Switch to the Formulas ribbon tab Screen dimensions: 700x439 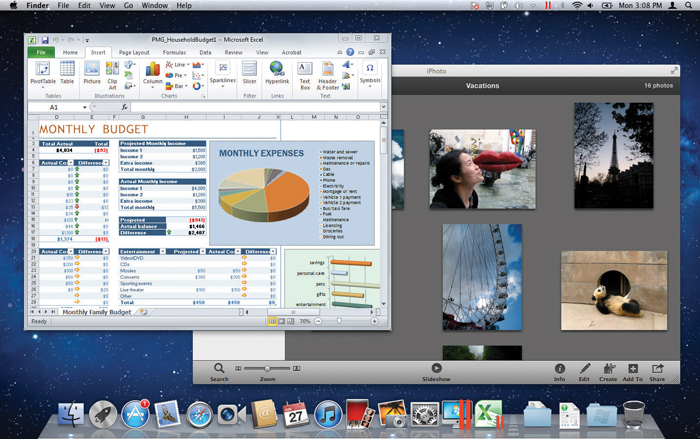174,52
